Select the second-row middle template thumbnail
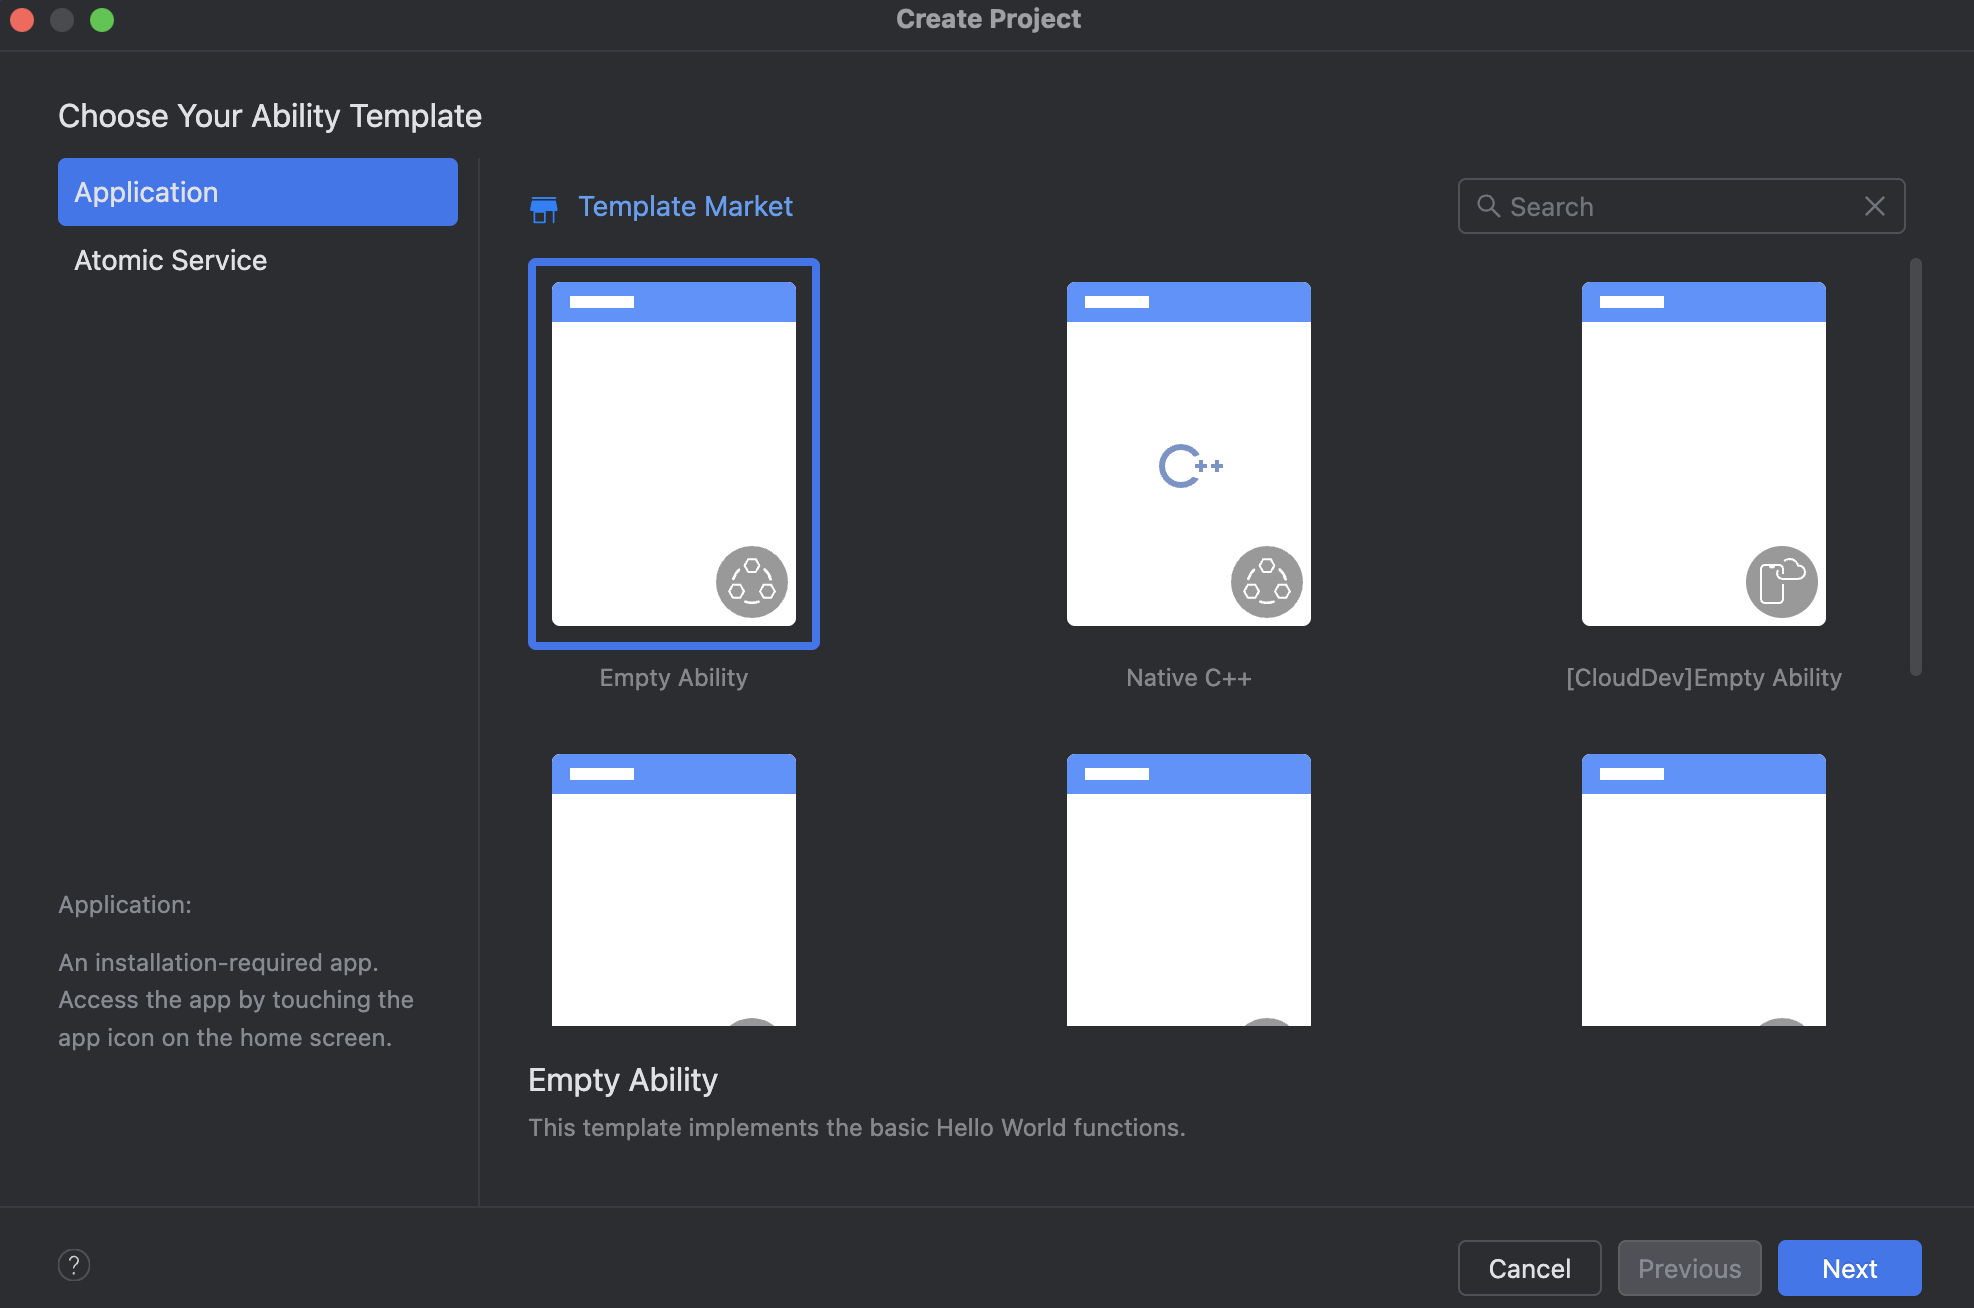Viewport: 1974px width, 1308px height. tap(1188, 890)
